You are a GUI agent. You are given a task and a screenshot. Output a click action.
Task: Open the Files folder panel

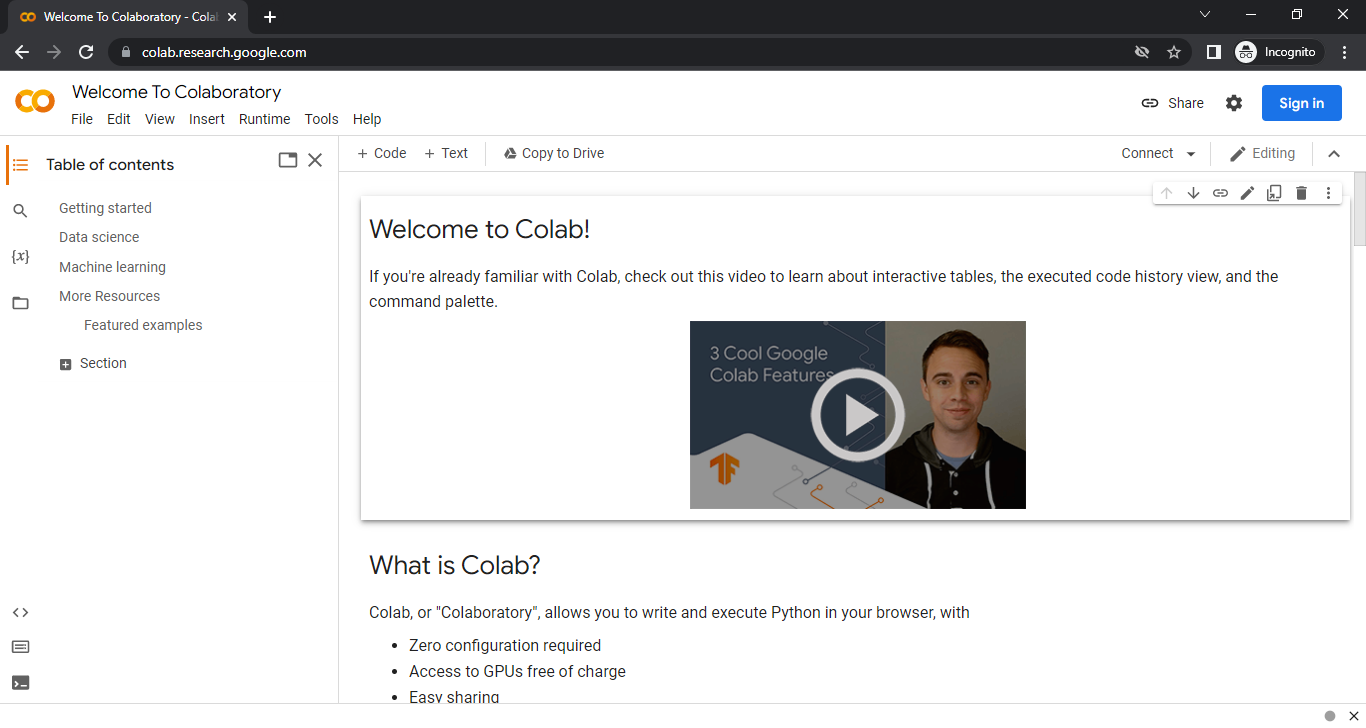pyautogui.click(x=20, y=303)
